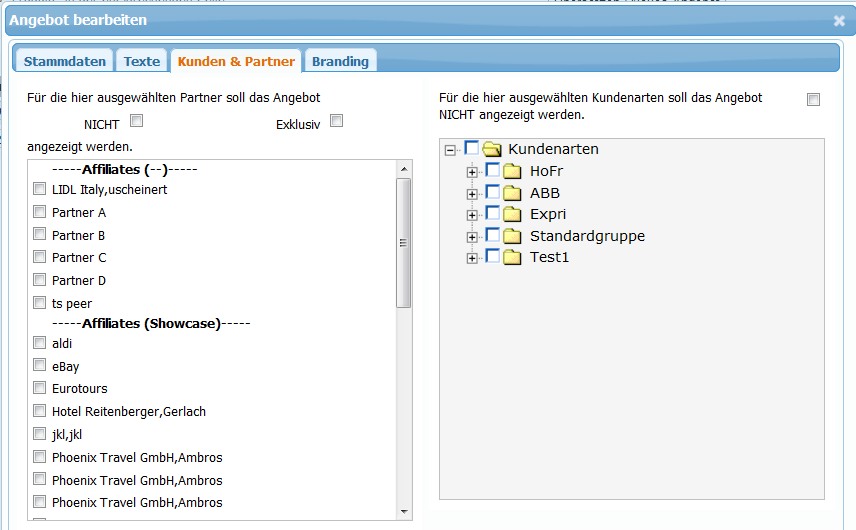Screen dimensions: 856x530
Task: Click the Test1 folder icon
Action: (513, 258)
